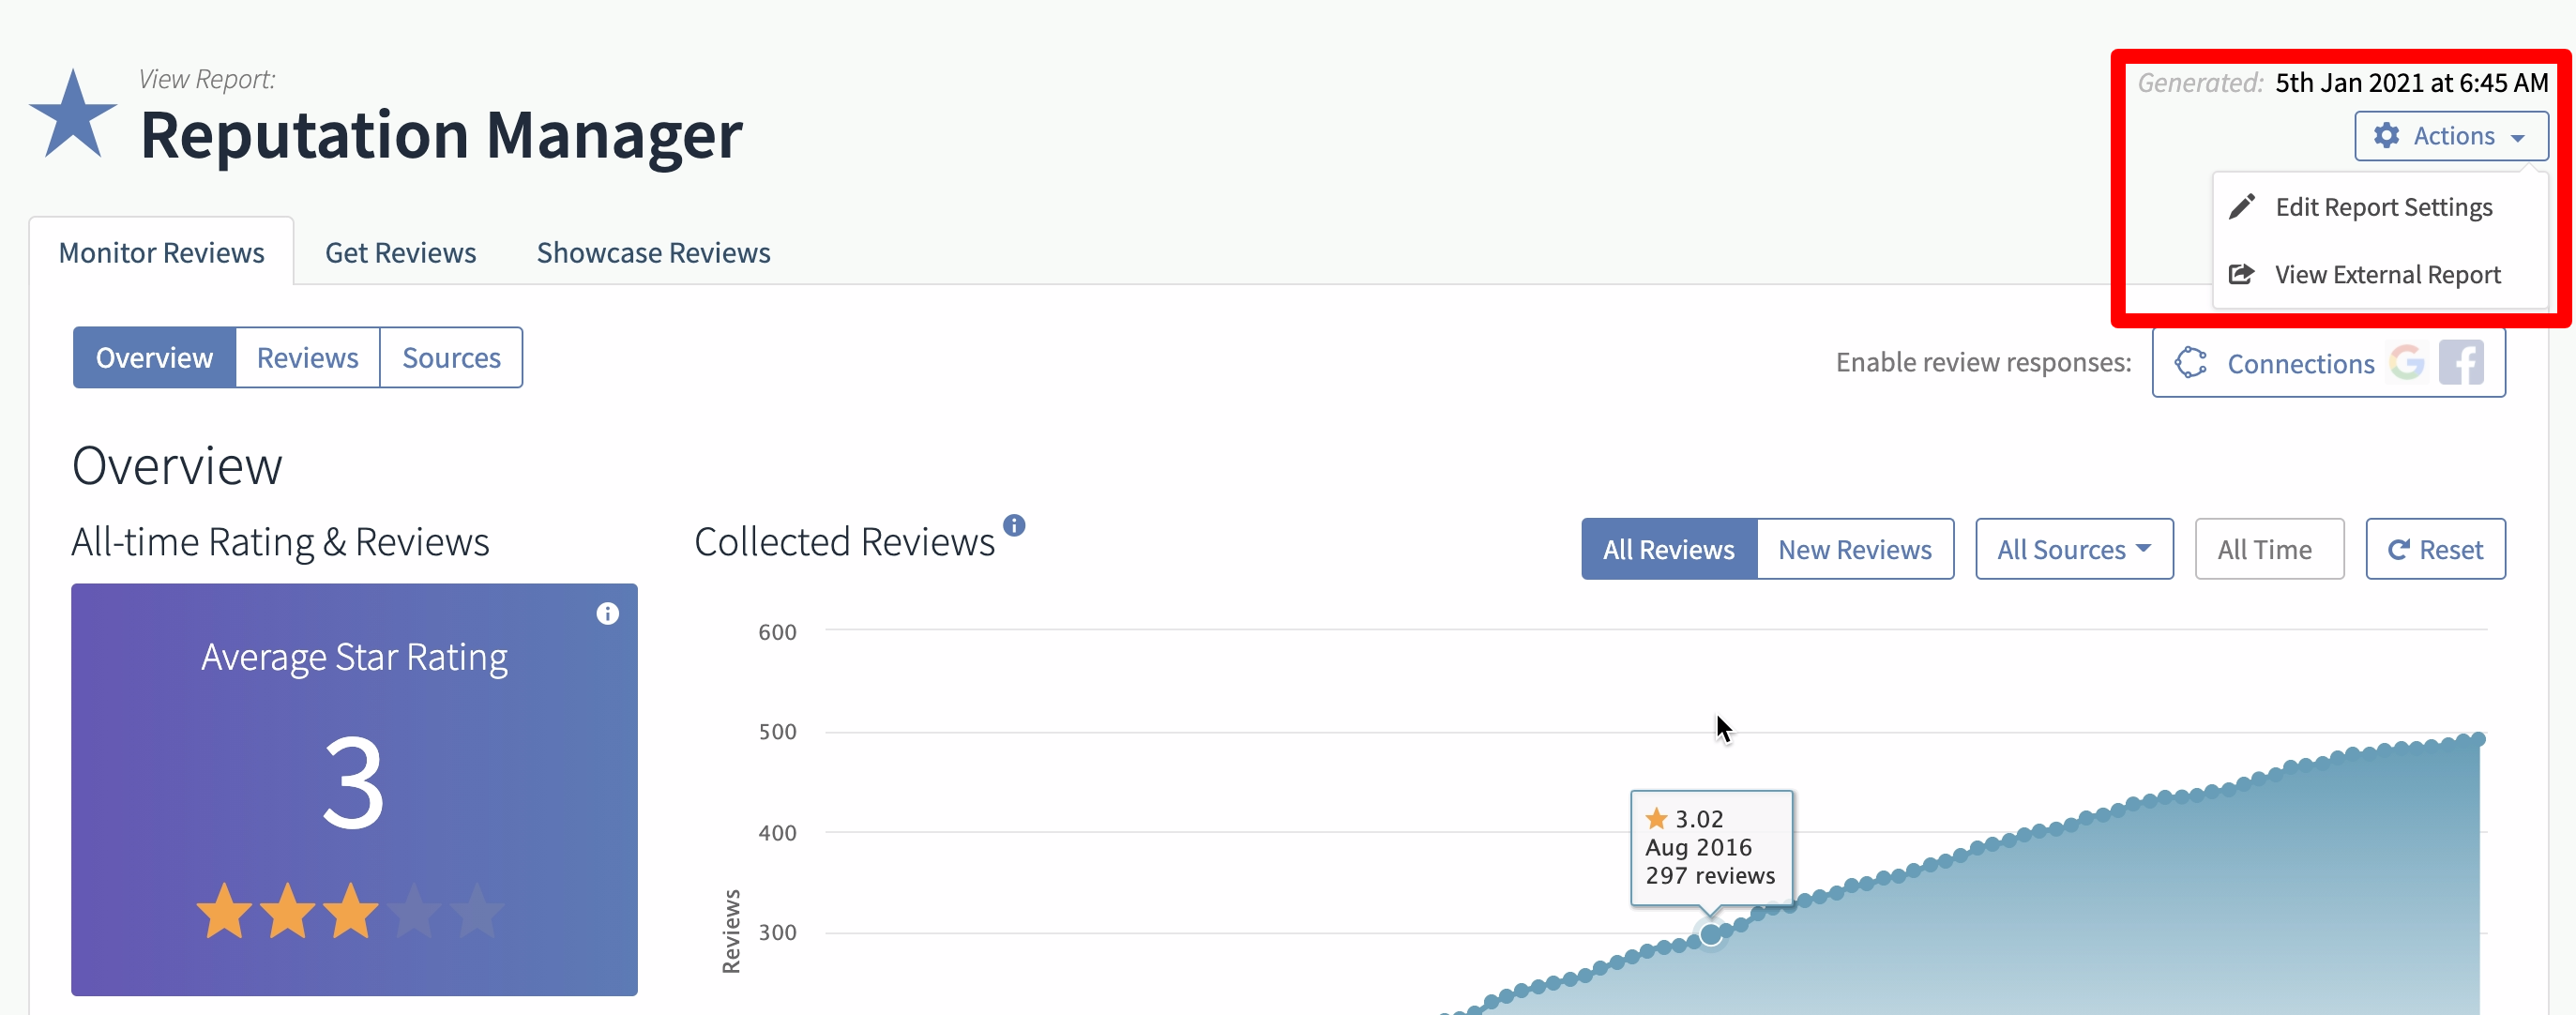Switch to the Reviews segment
Screen dimensions: 2576x1015
[x=307, y=357]
